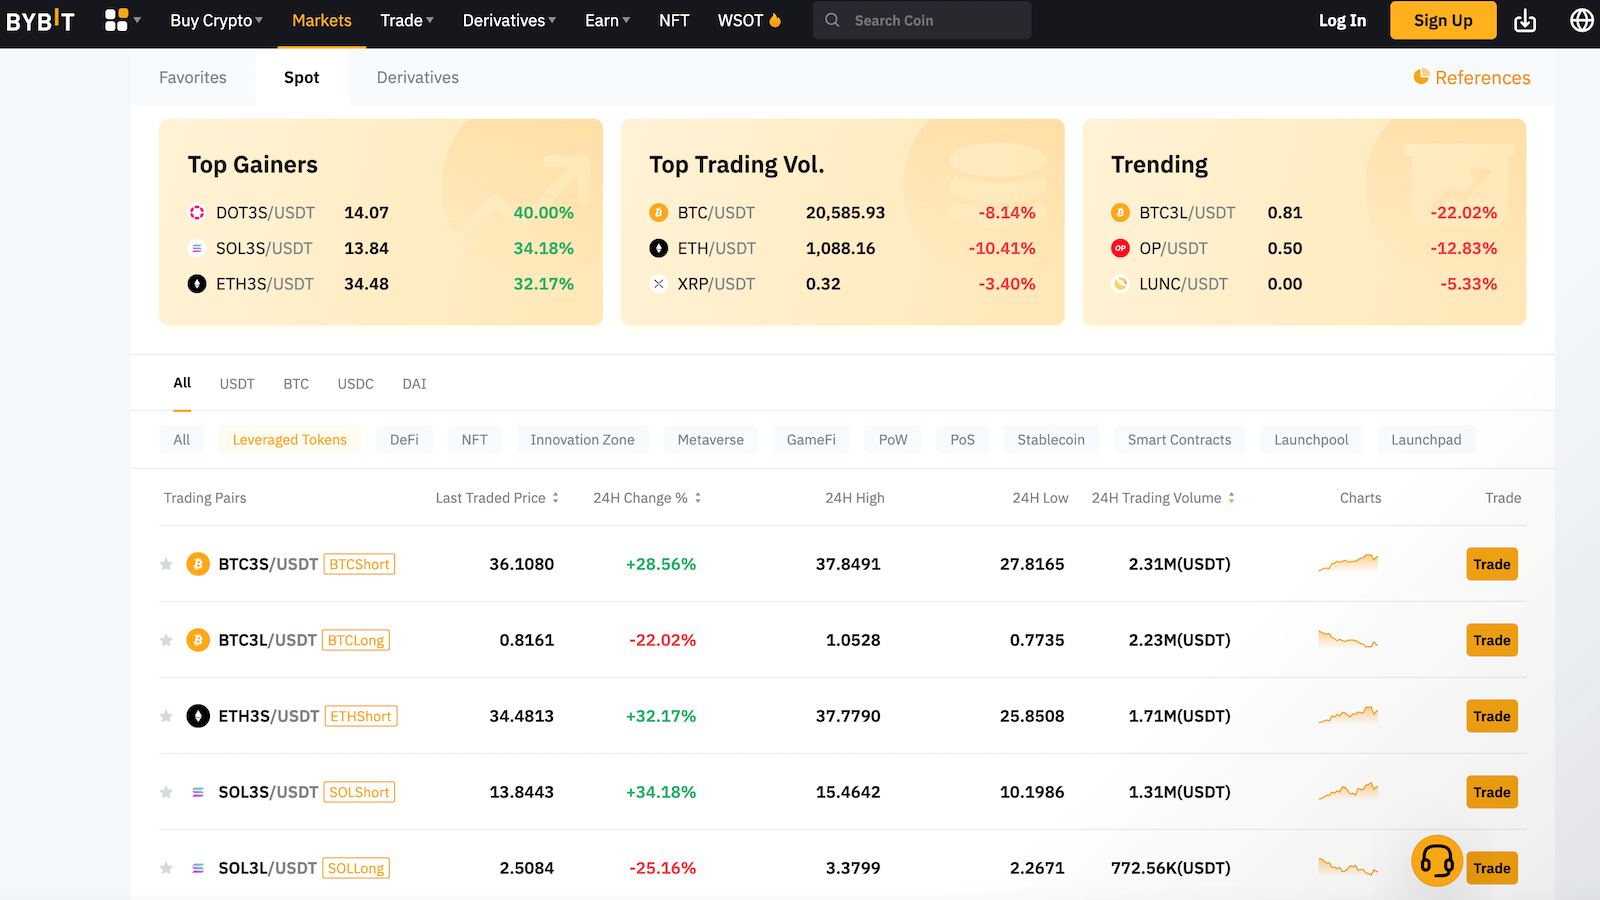Image resolution: width=1600 pixels, height=900 pixels.
Task: Open the language globe icon
Action: 1582,20
